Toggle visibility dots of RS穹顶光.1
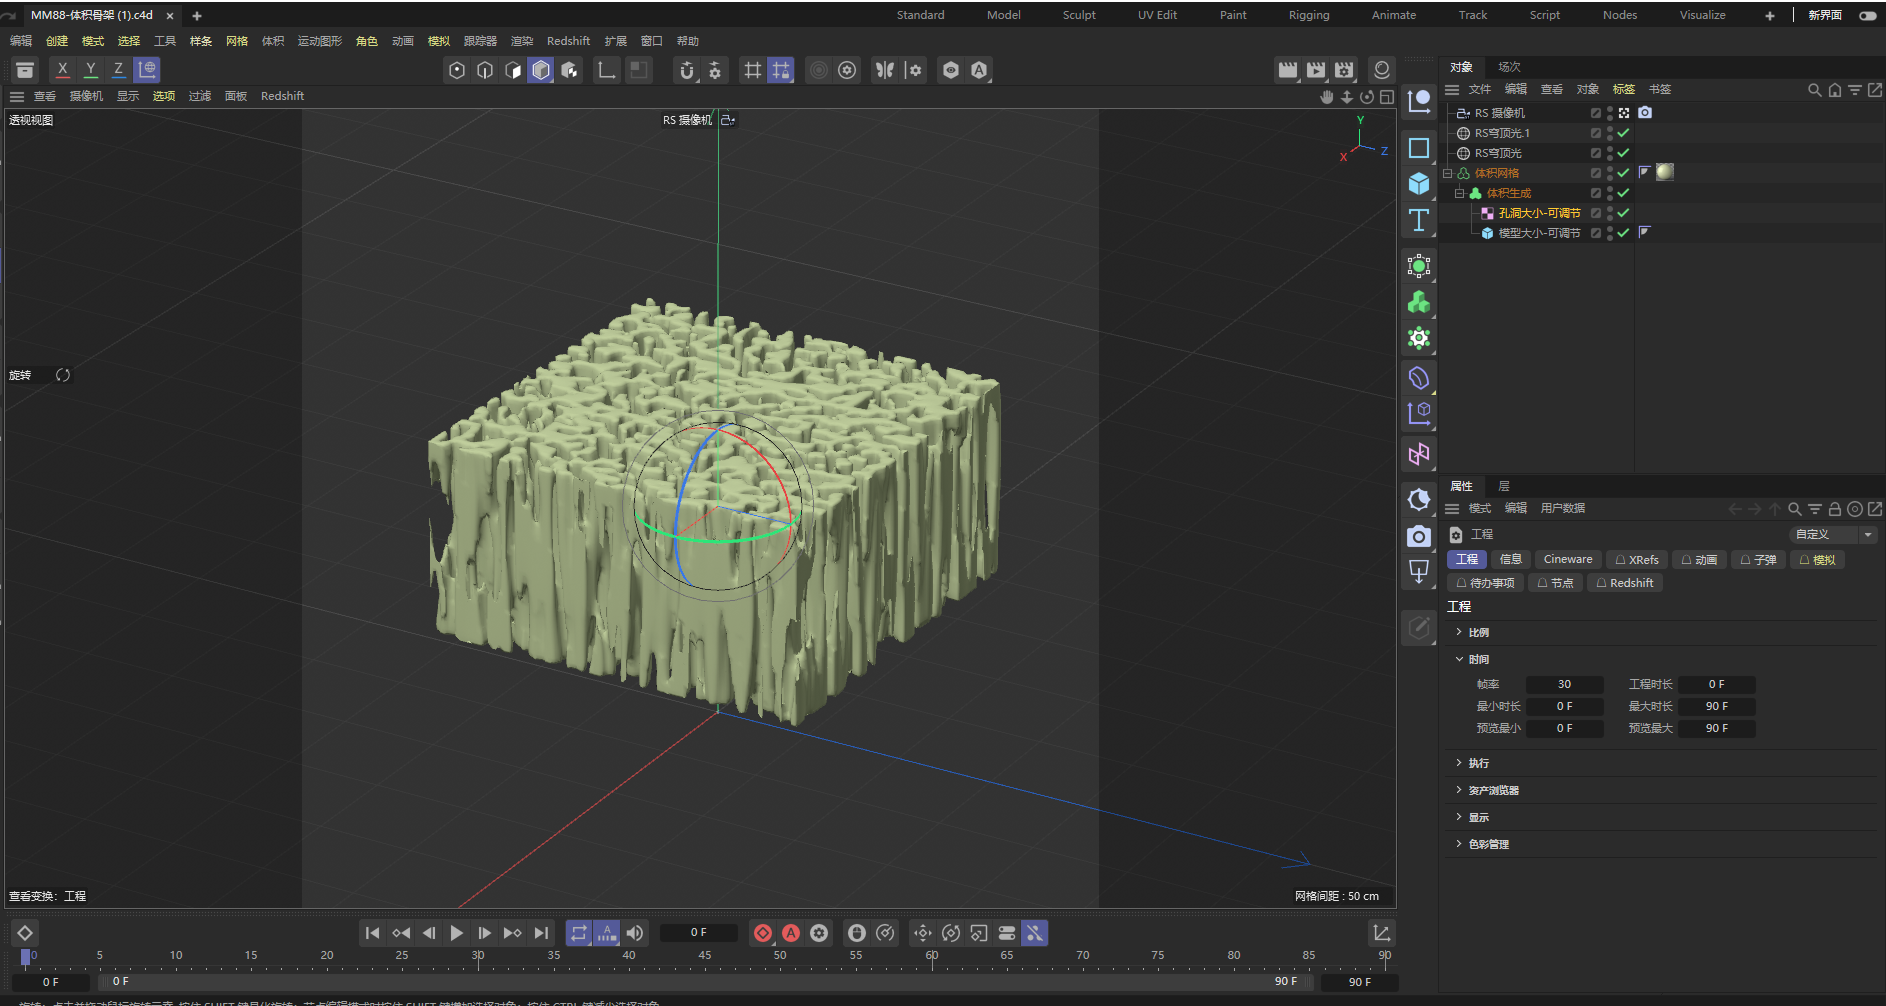The height and width of the screenshot is (1006, 1886). point(1609,133)
